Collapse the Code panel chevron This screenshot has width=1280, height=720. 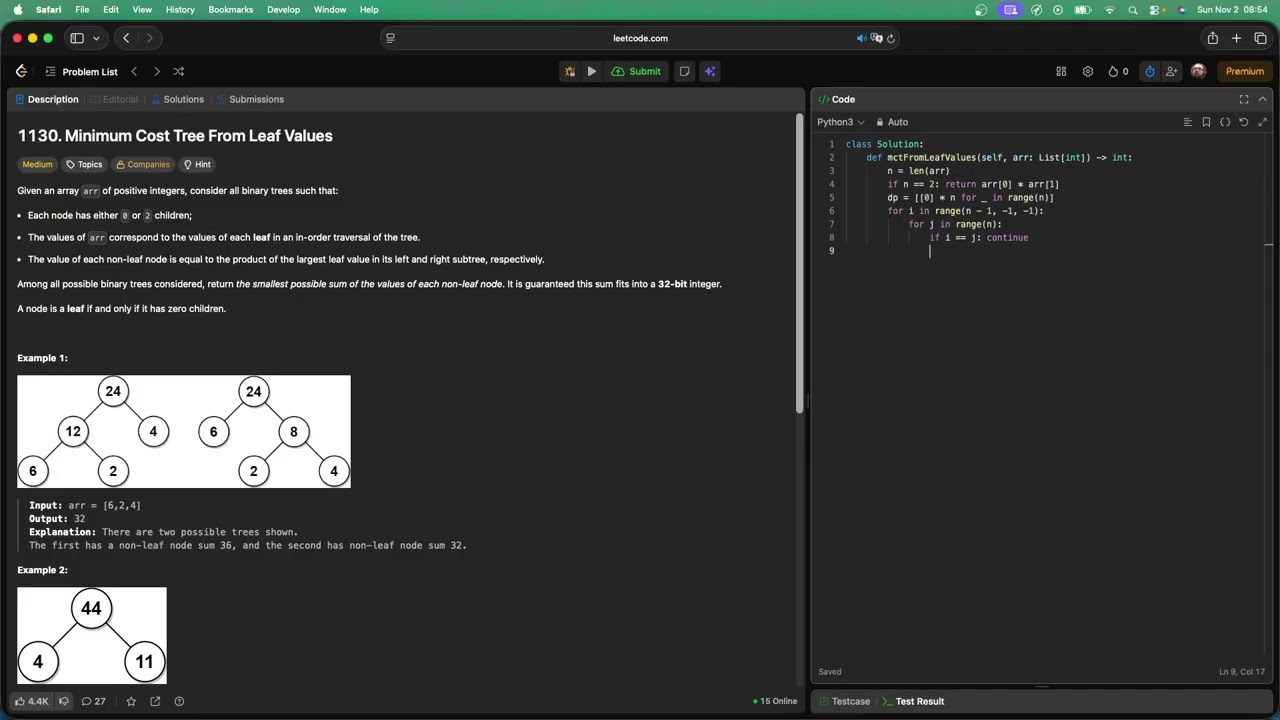[1262, 99]
